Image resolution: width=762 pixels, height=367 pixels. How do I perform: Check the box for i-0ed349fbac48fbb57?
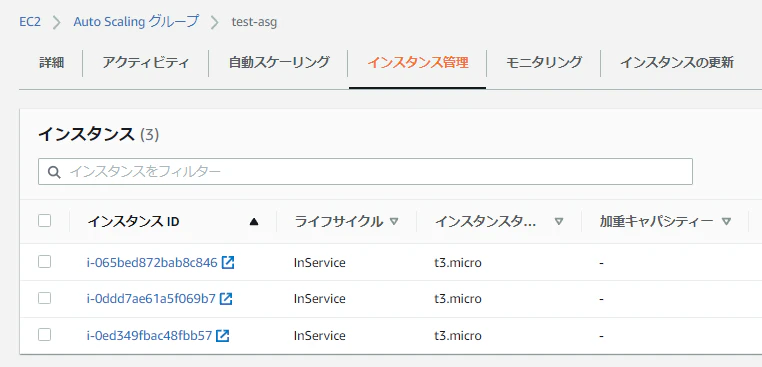45,334
